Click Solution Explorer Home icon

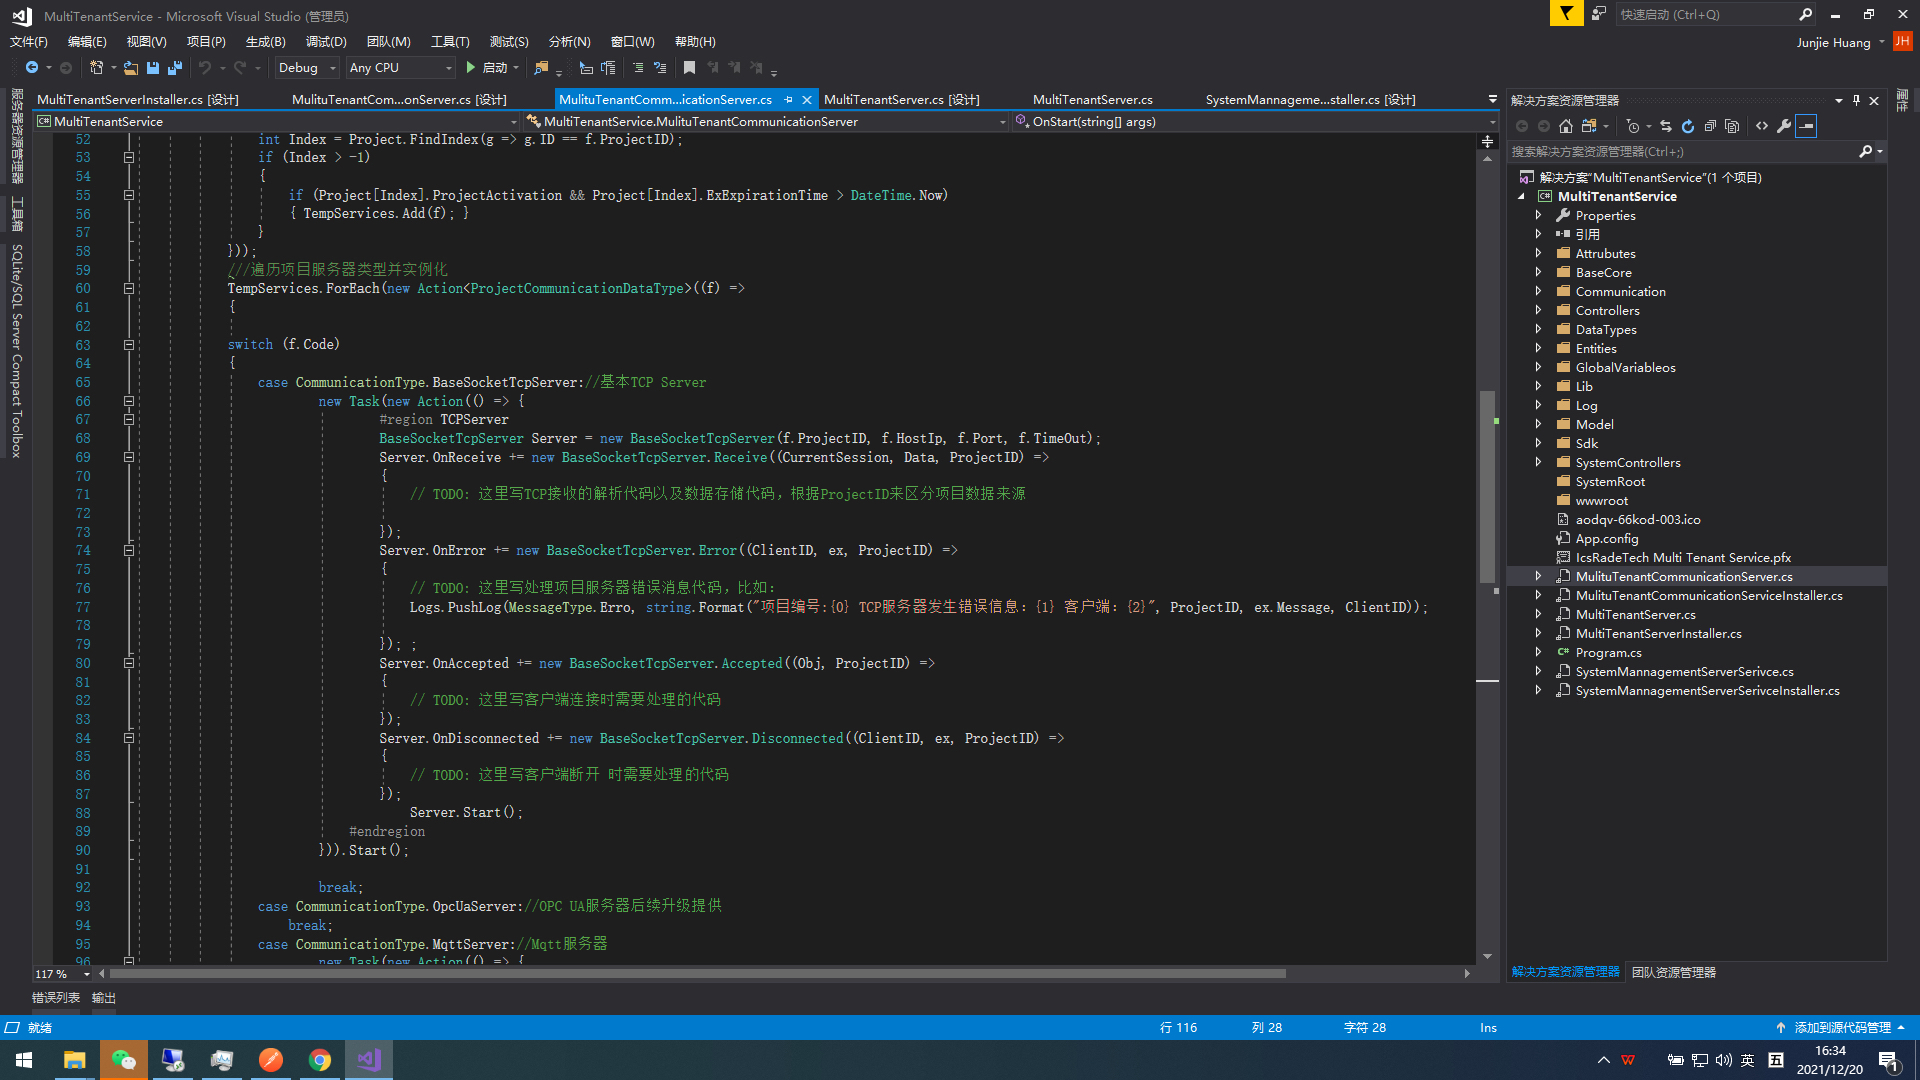[1566, 126]
